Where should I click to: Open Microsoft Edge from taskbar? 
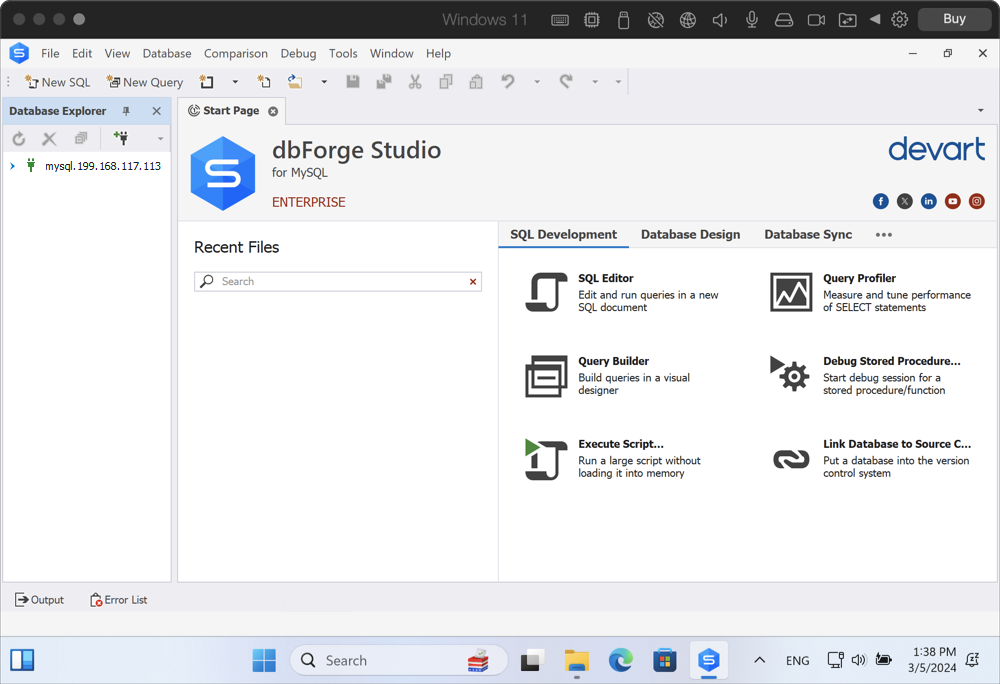click(x=621, y=660)
